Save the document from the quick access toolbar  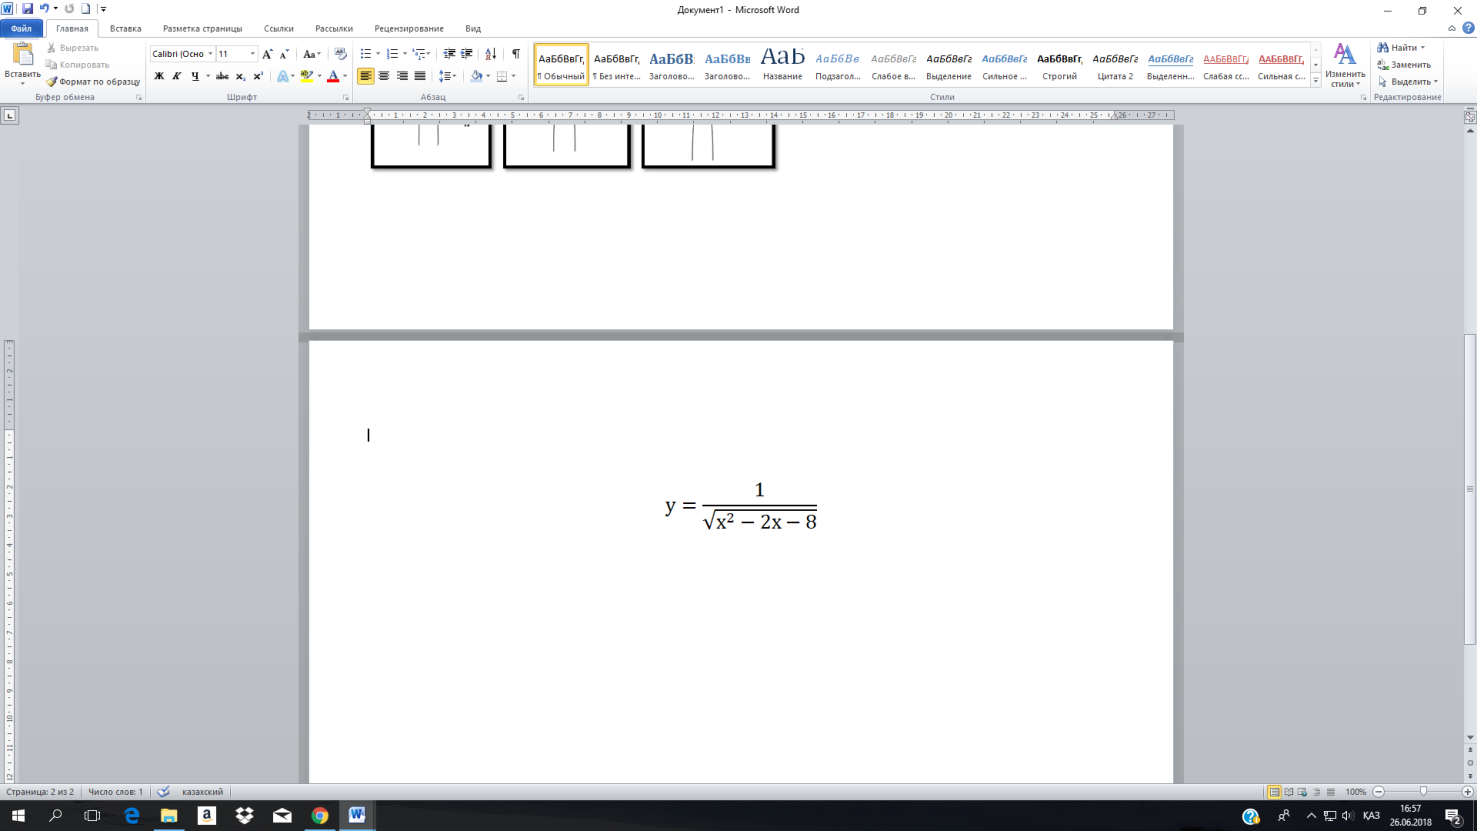27,9
